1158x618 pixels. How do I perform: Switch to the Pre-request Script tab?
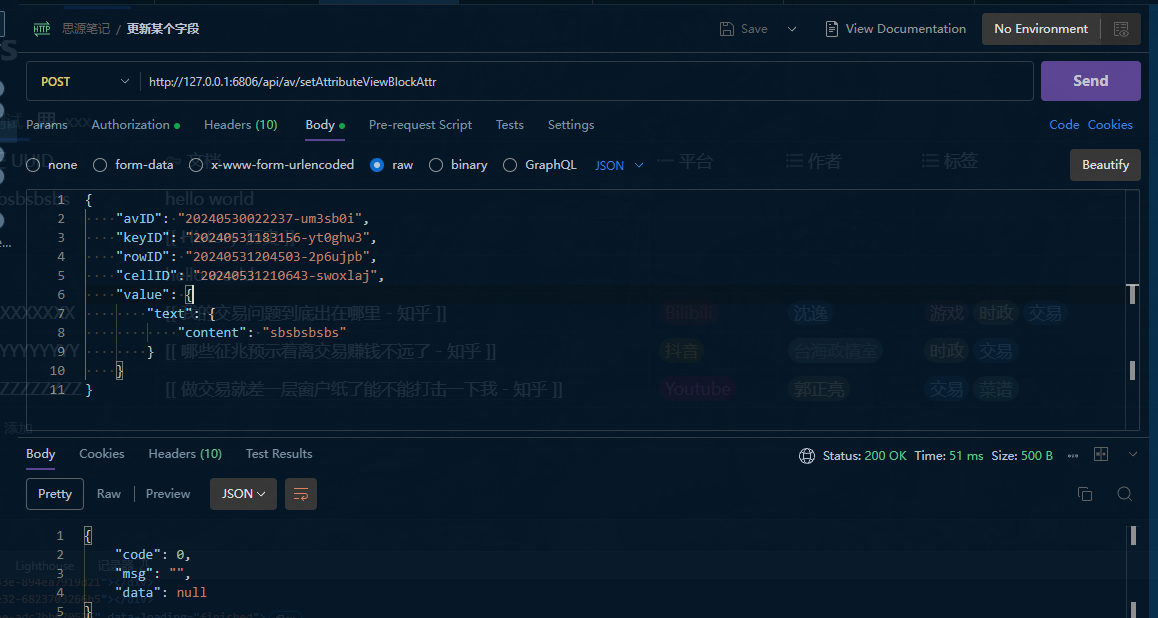click(420, 125)
